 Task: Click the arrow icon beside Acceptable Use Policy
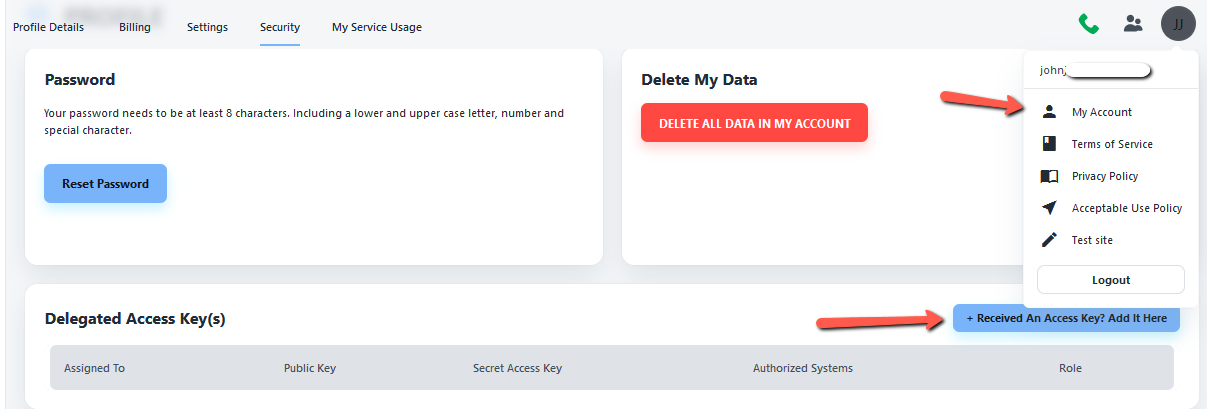tap(1049, 208)
